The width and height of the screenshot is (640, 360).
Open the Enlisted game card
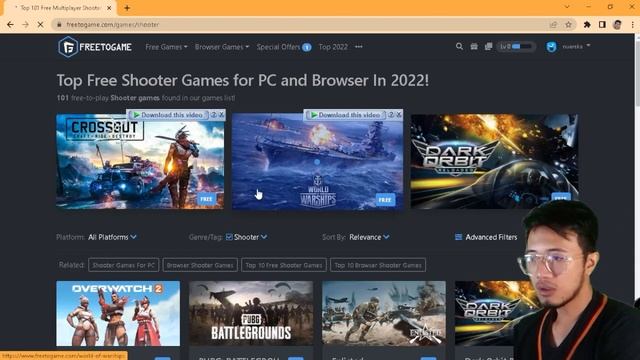coord(384,313)
